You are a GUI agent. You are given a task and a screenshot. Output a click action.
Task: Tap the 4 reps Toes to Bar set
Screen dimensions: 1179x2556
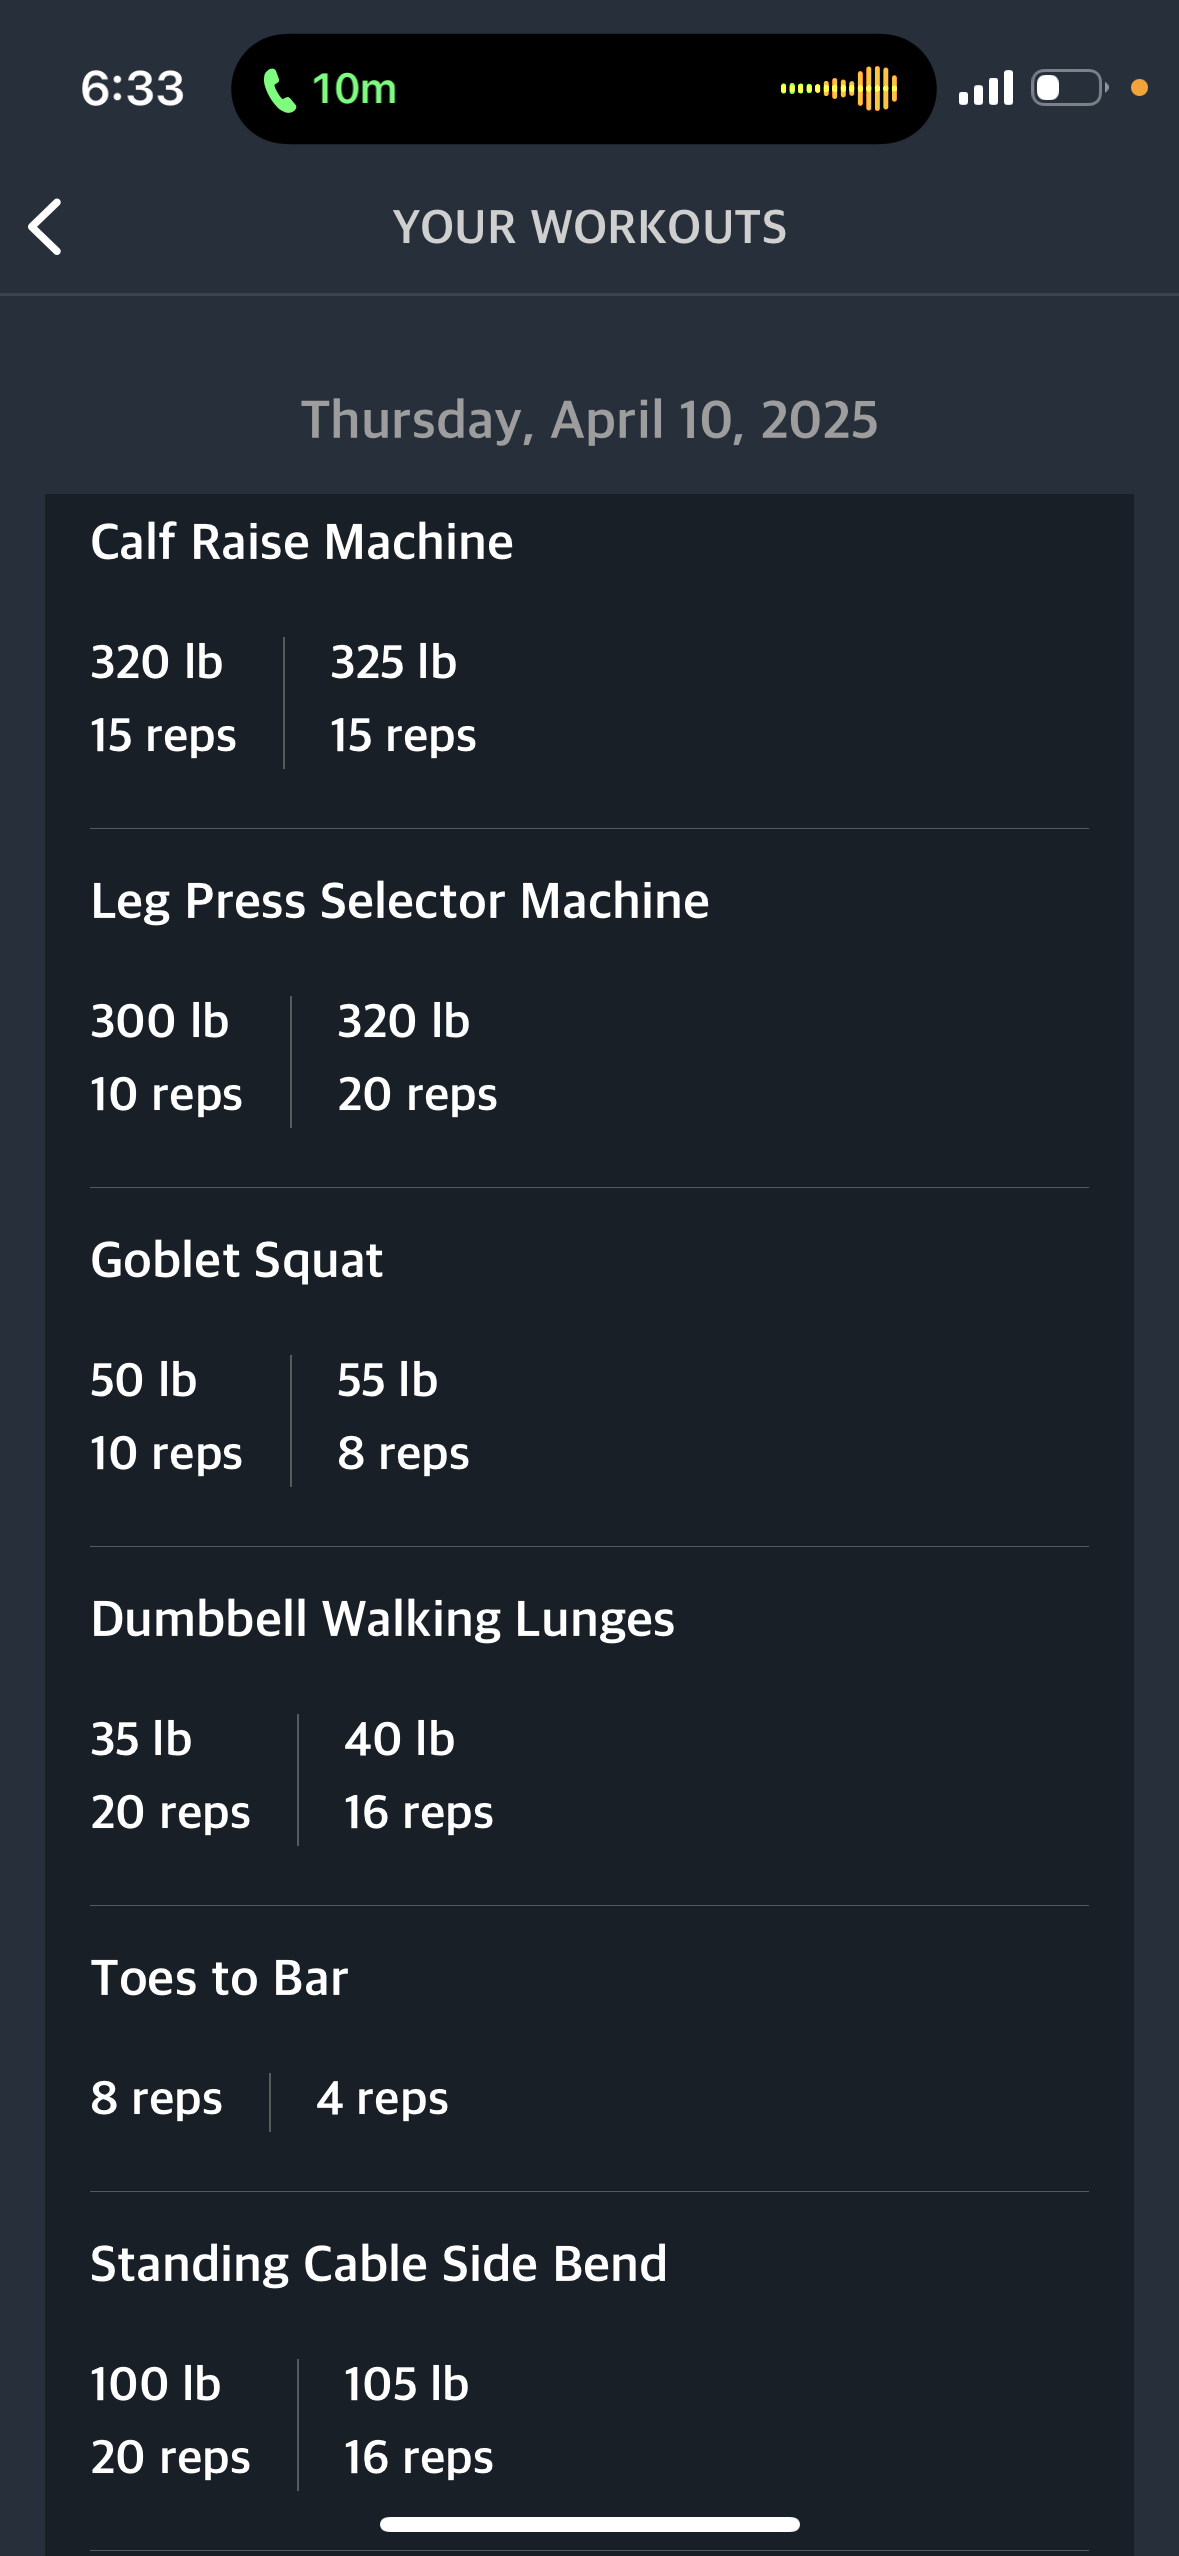point(382,2099)
